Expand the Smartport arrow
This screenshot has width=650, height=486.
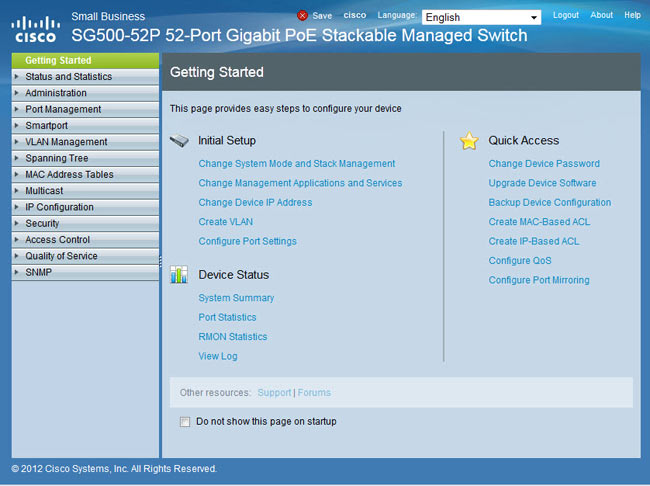coord(17,126)
